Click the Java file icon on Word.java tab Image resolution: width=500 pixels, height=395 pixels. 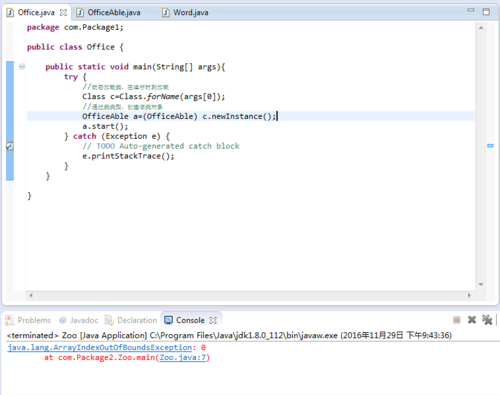click(166, 13)
